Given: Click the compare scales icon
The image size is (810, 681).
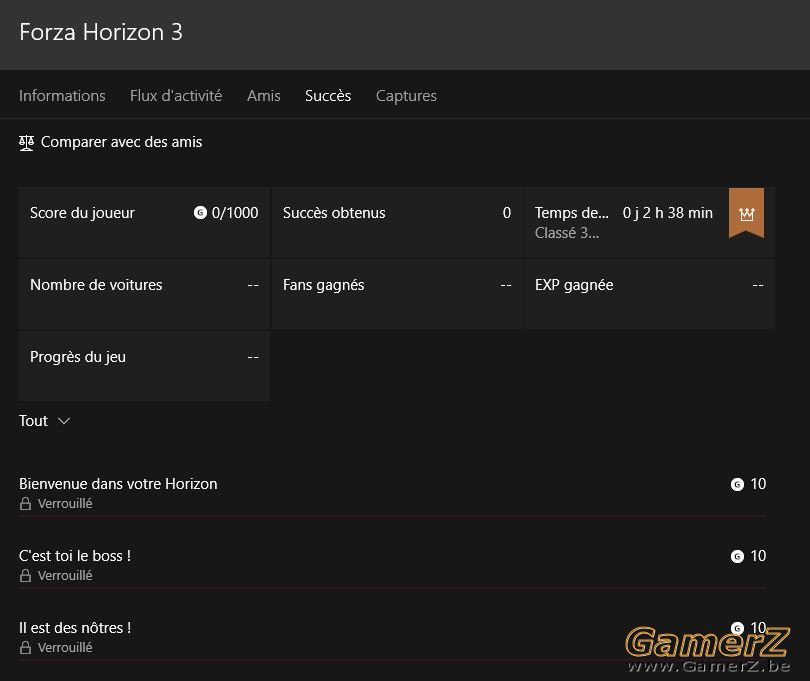Looking at the screenshot, I should click(x=26, y=143).
